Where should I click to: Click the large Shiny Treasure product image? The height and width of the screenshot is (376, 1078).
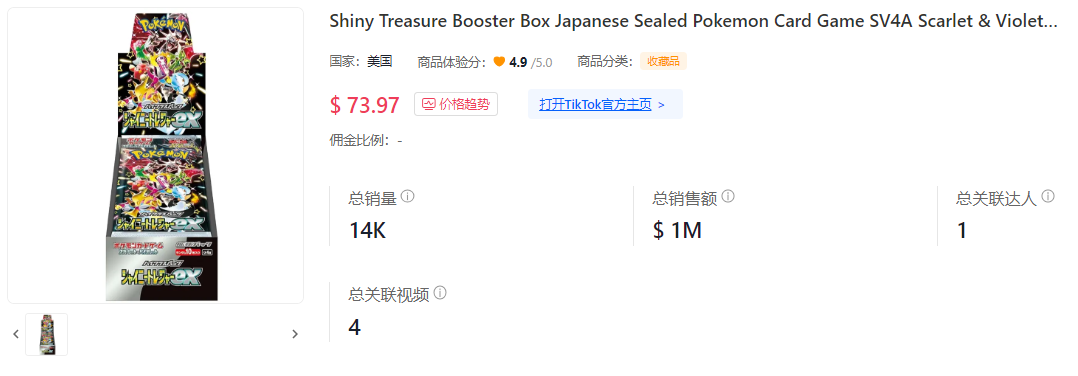(155, 155)
